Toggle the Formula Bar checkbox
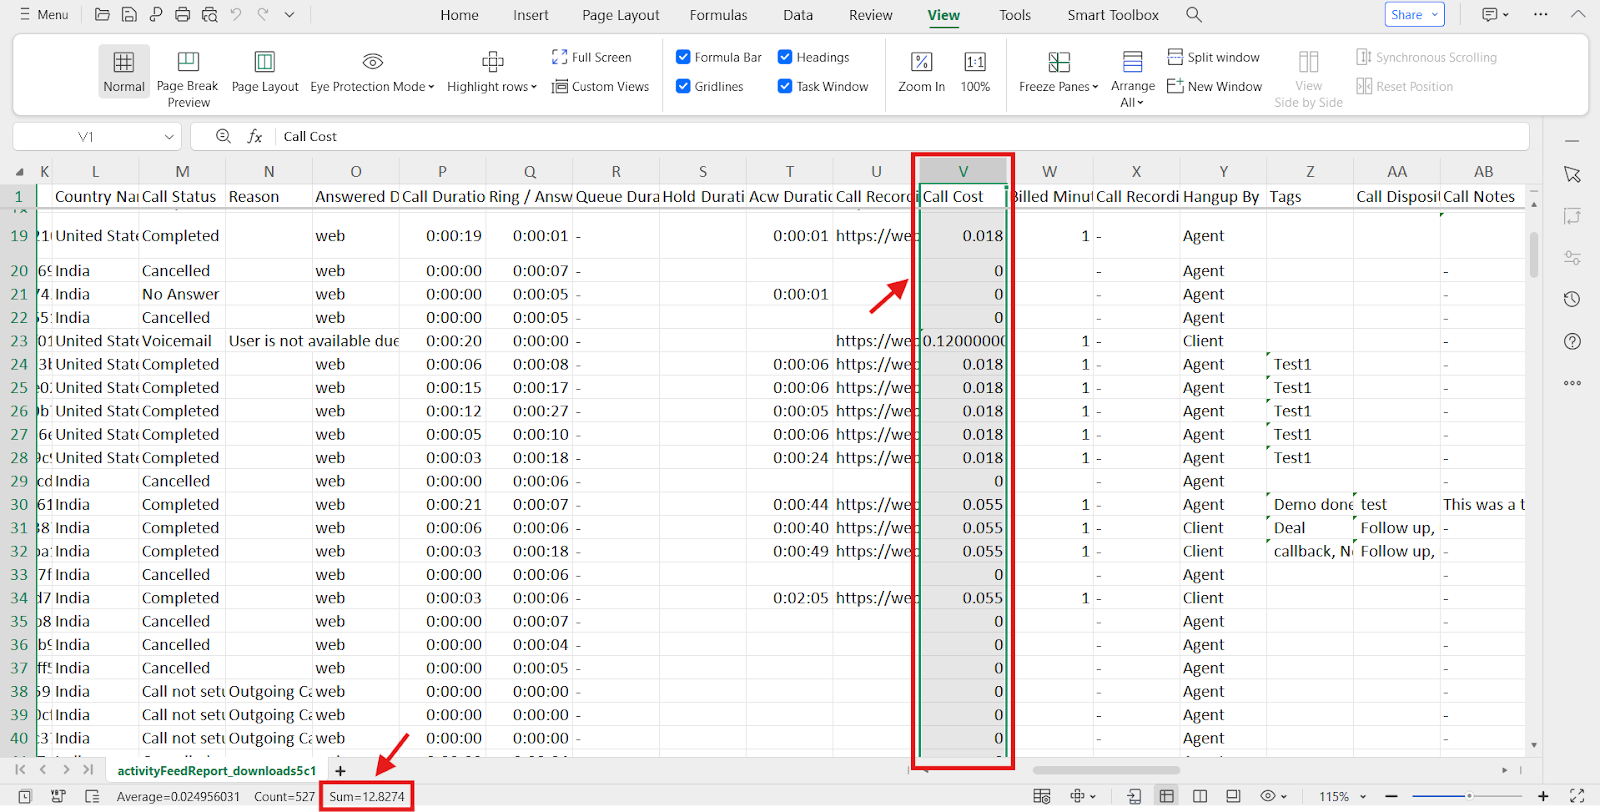 [683, 57]
